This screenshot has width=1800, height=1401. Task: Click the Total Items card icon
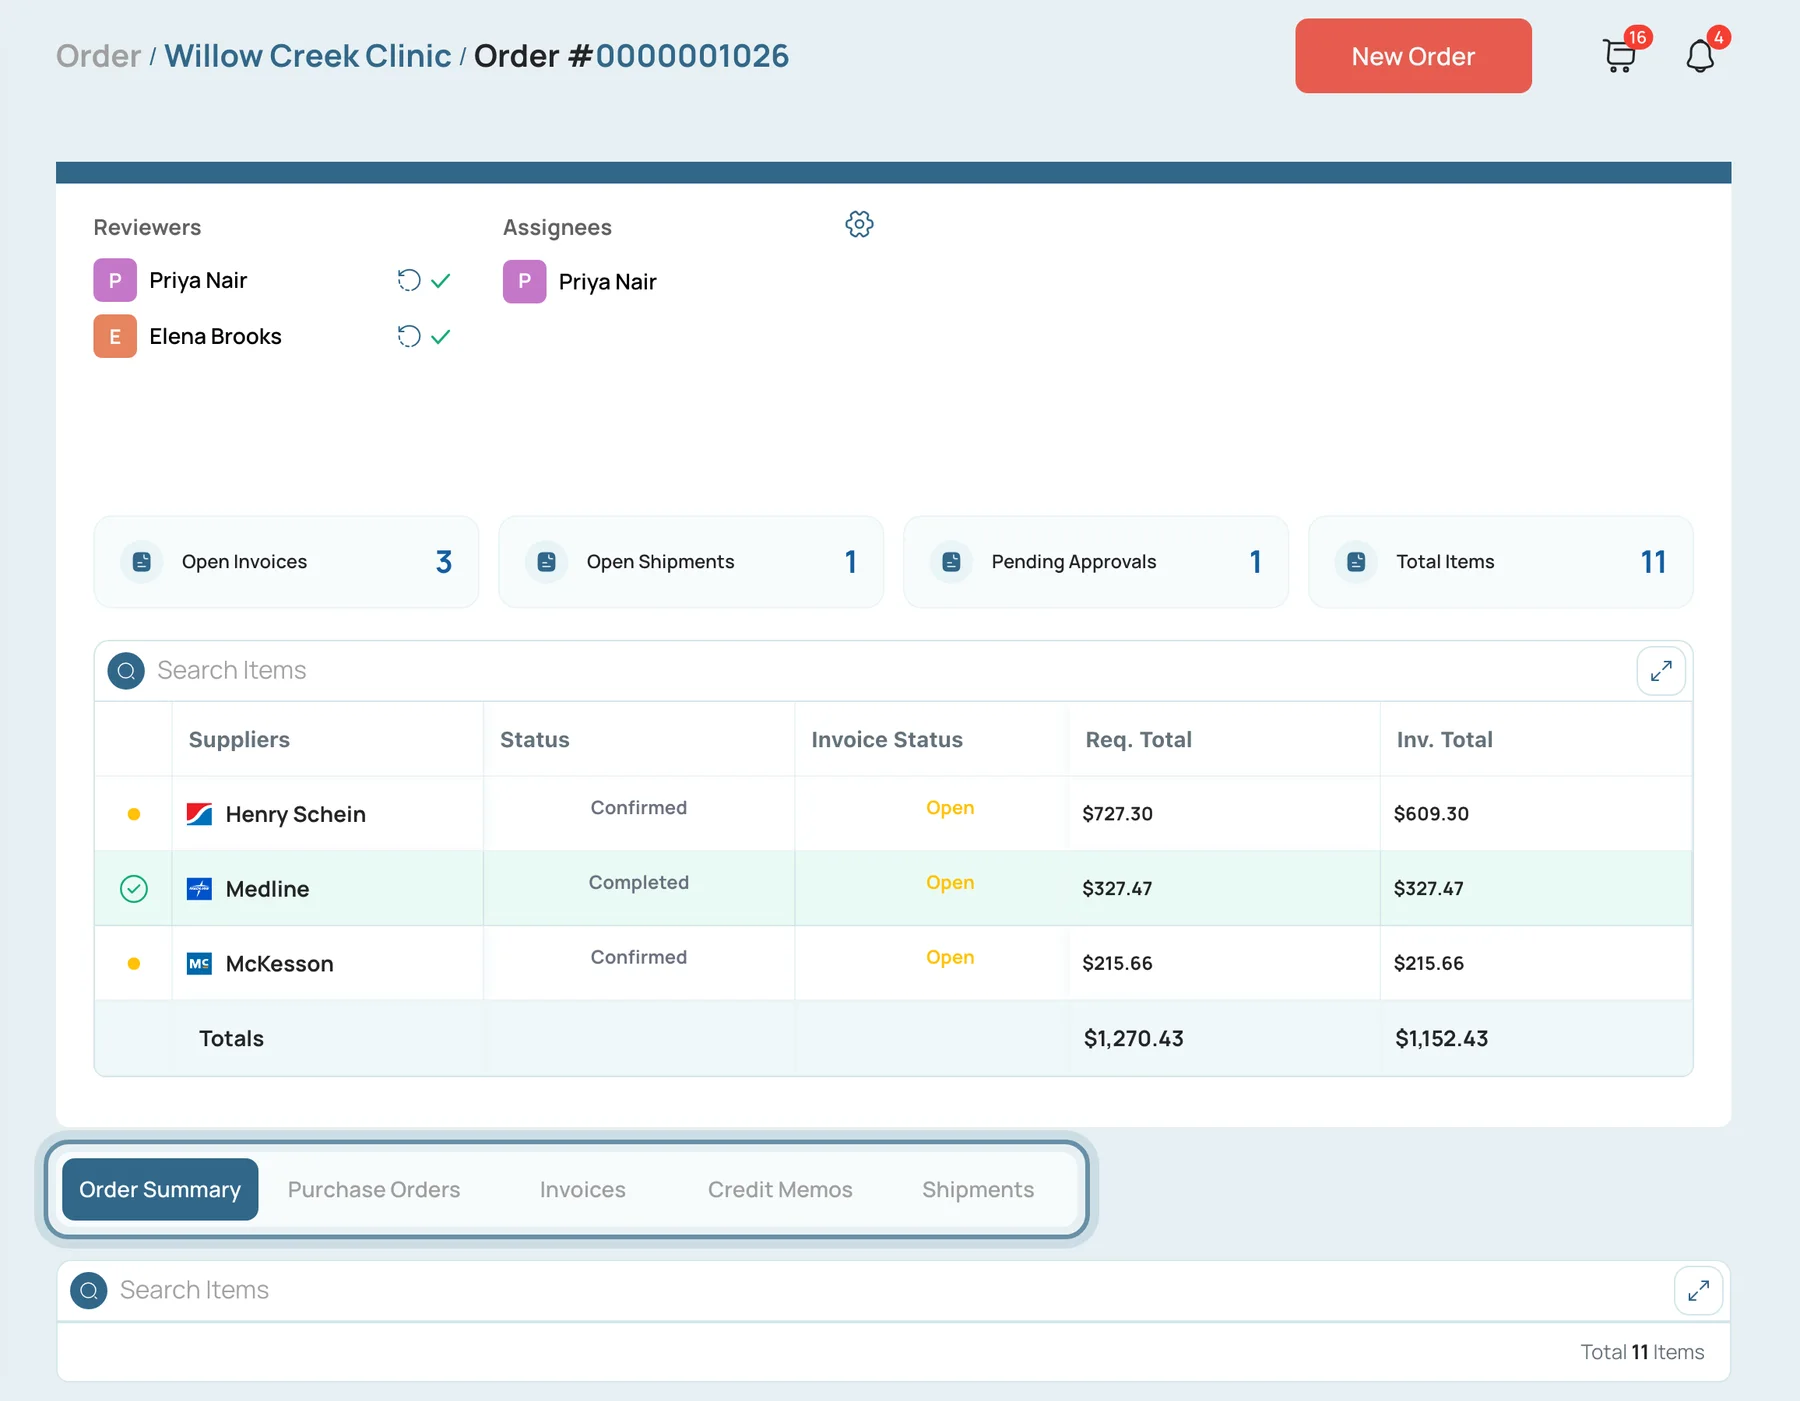click(1356, 562)
